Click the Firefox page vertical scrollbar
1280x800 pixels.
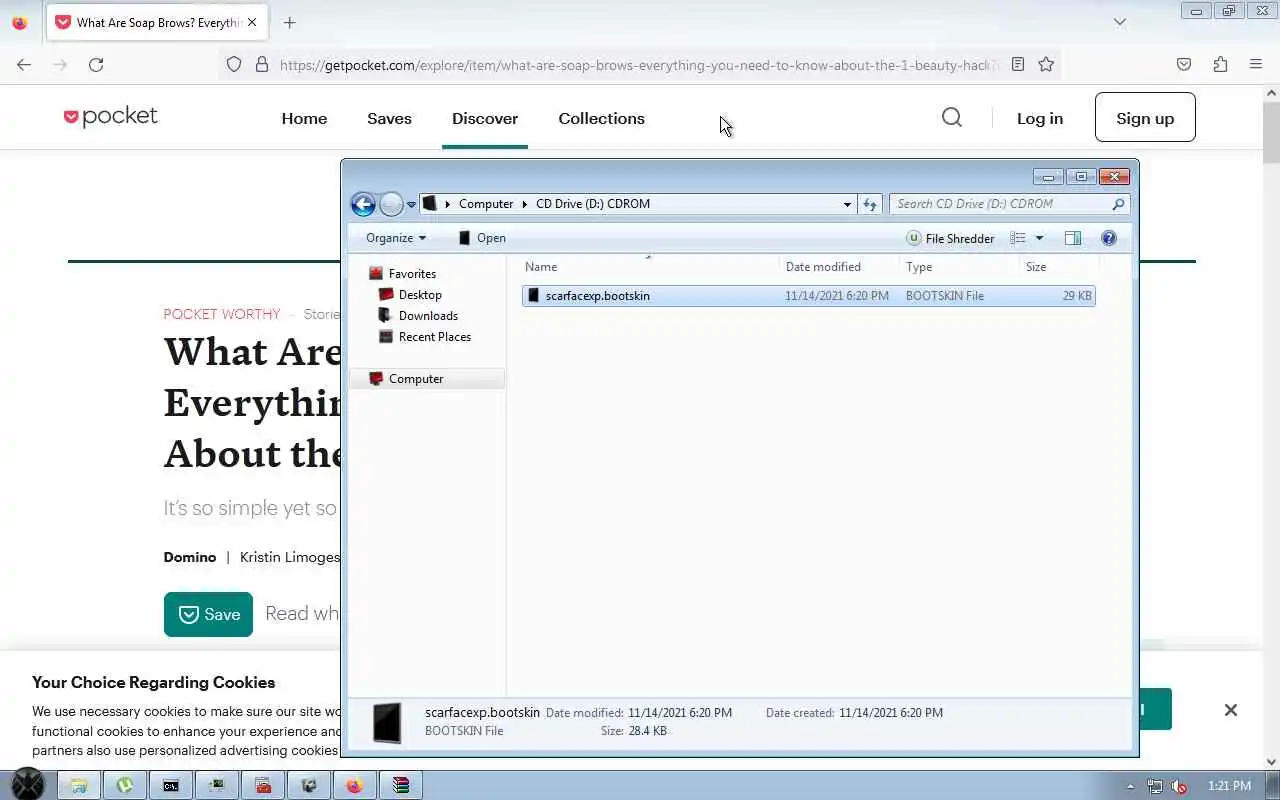tap(1271, 133)
